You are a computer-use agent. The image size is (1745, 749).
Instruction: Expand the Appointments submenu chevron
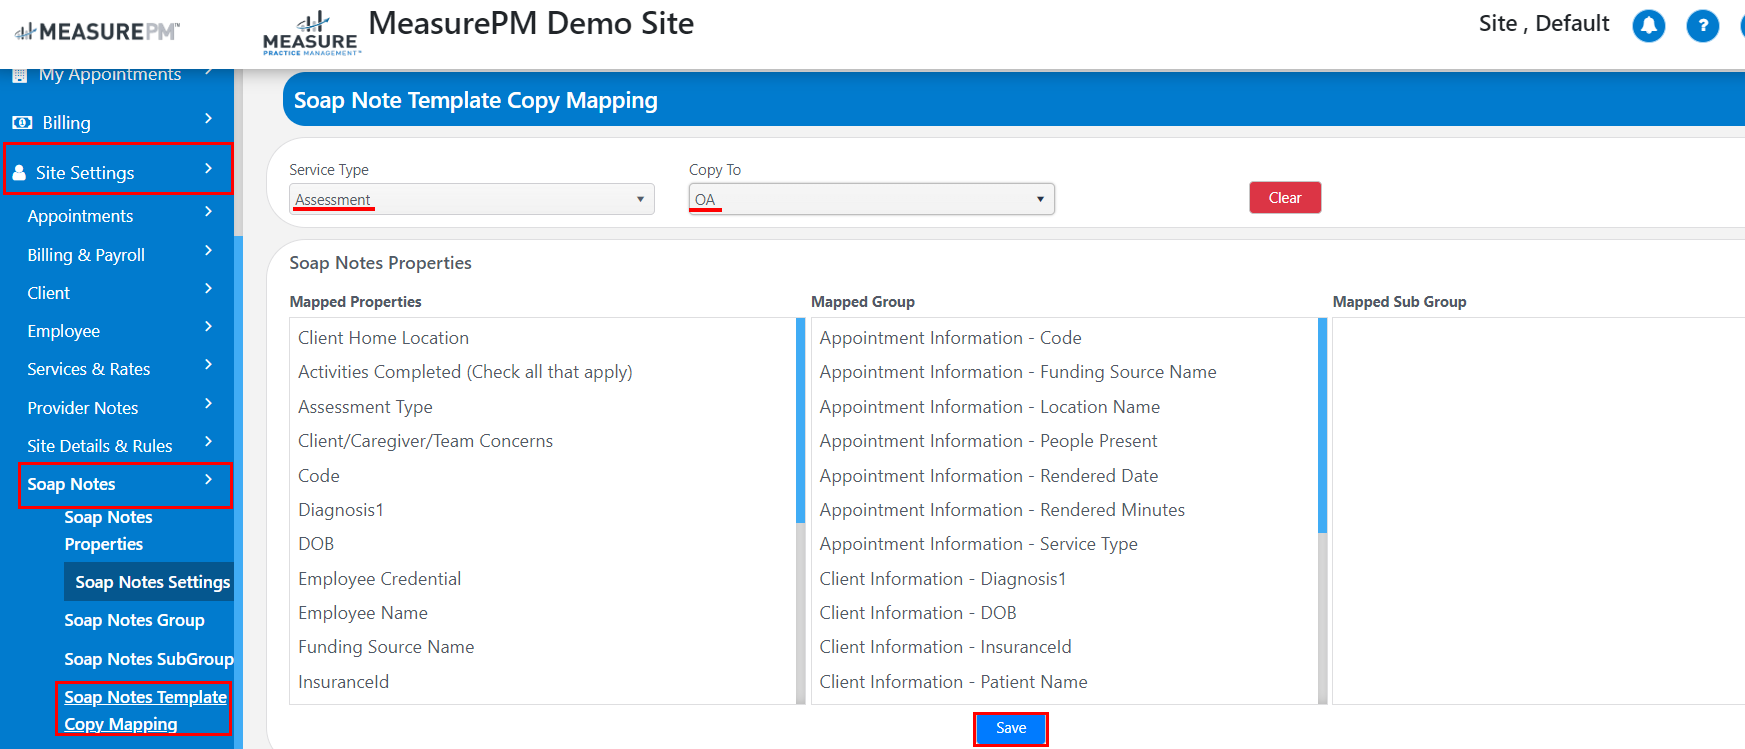tap(208, 211)
